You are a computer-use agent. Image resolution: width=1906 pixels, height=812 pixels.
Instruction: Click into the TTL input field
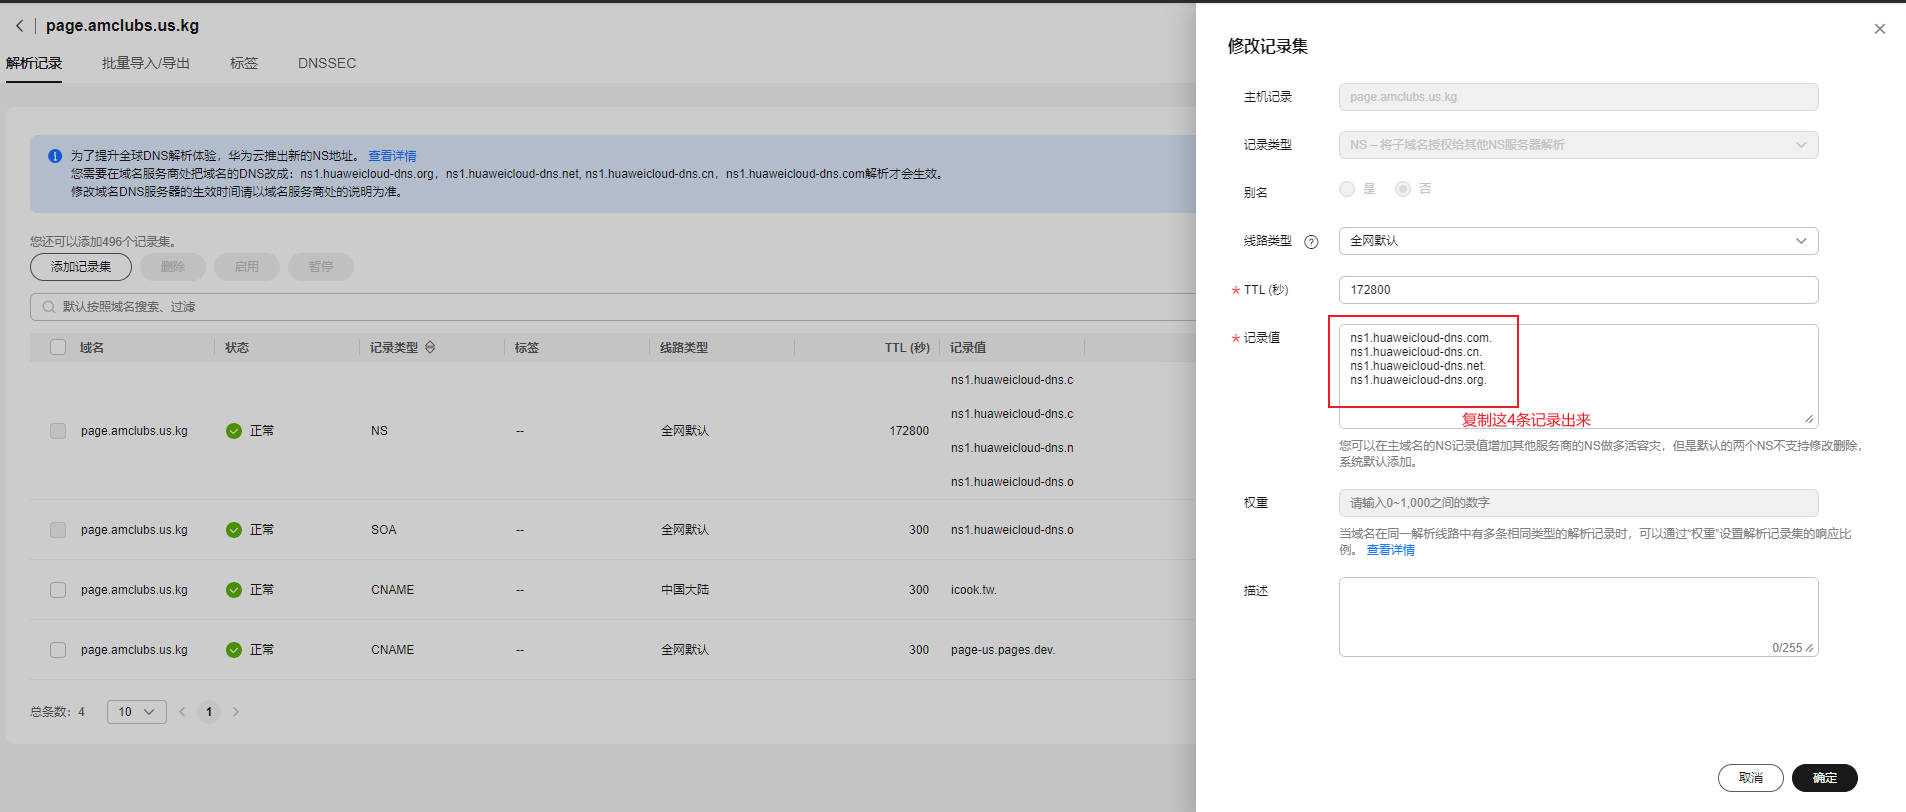pyautogui.click(x=1577, y=290)
